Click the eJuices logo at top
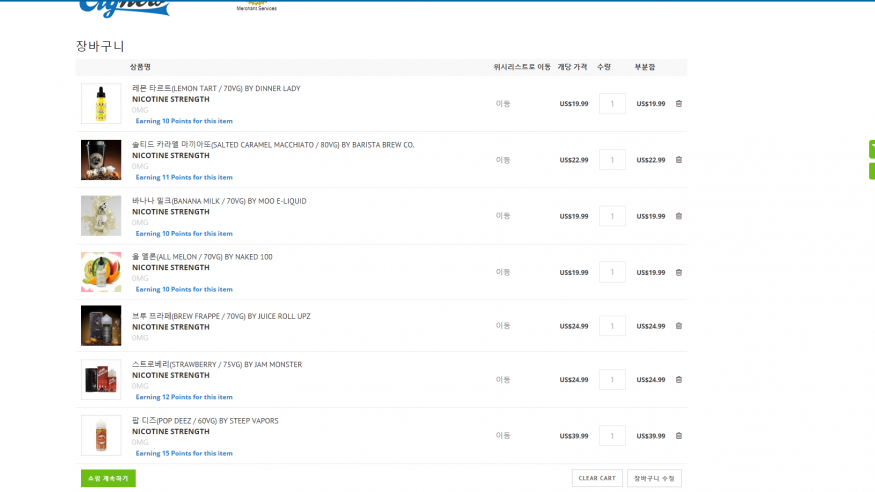 click(x=124, y=8)
